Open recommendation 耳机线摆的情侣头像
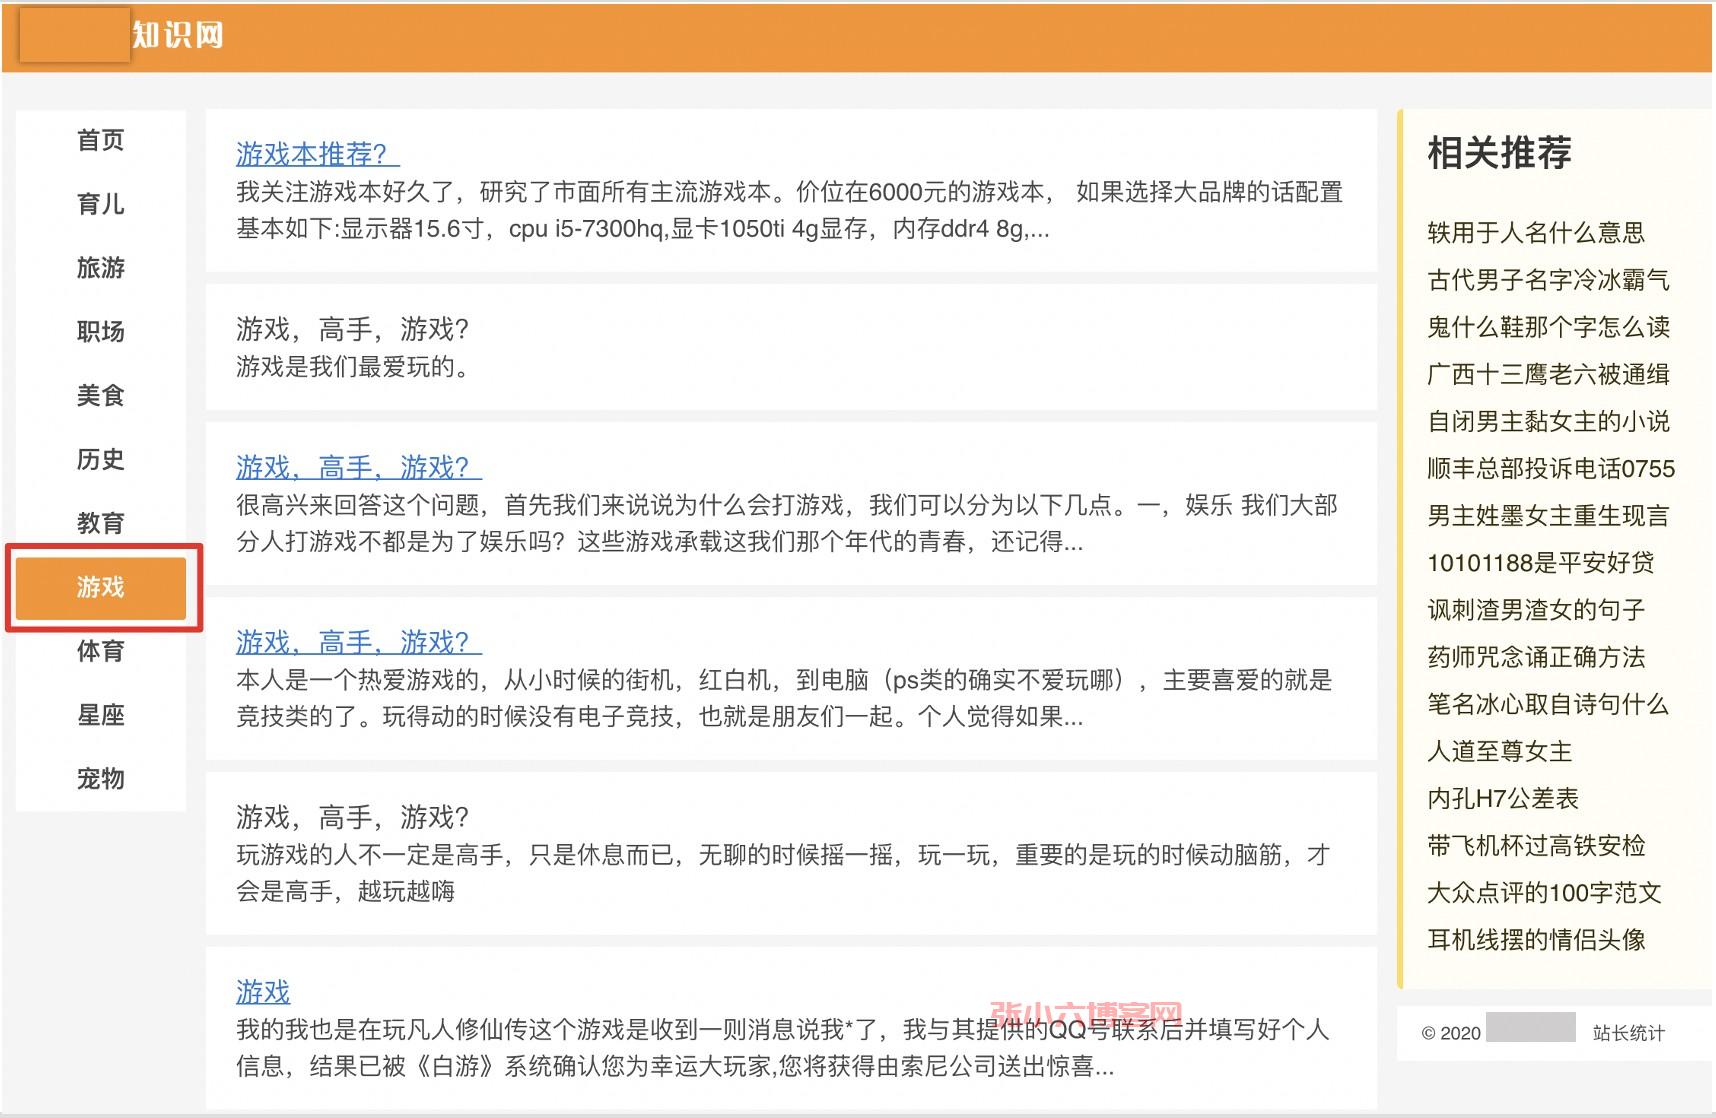The height and width of the screenshot is (1118, 1716). 1536,939
